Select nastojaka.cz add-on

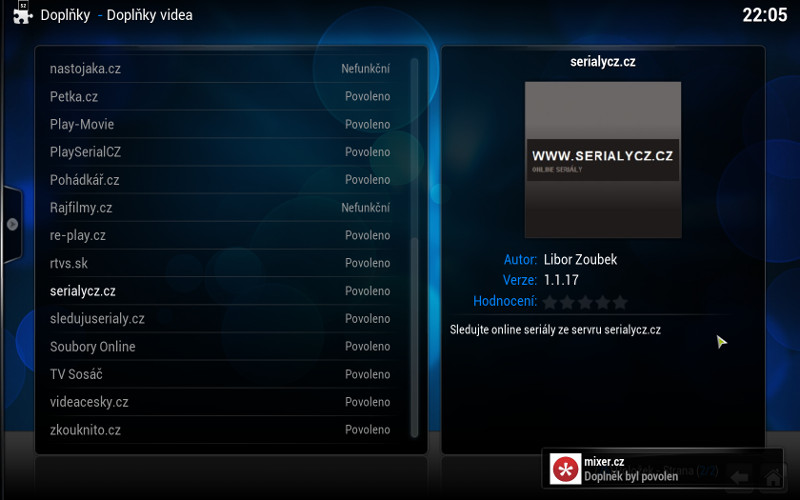[221, 69]
